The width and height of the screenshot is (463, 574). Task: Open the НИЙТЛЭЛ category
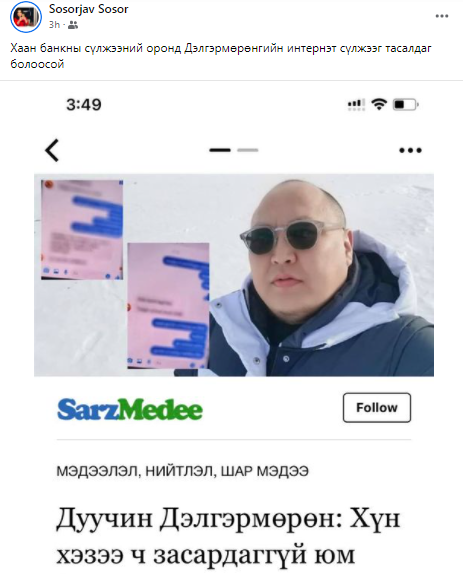(179, 471)
